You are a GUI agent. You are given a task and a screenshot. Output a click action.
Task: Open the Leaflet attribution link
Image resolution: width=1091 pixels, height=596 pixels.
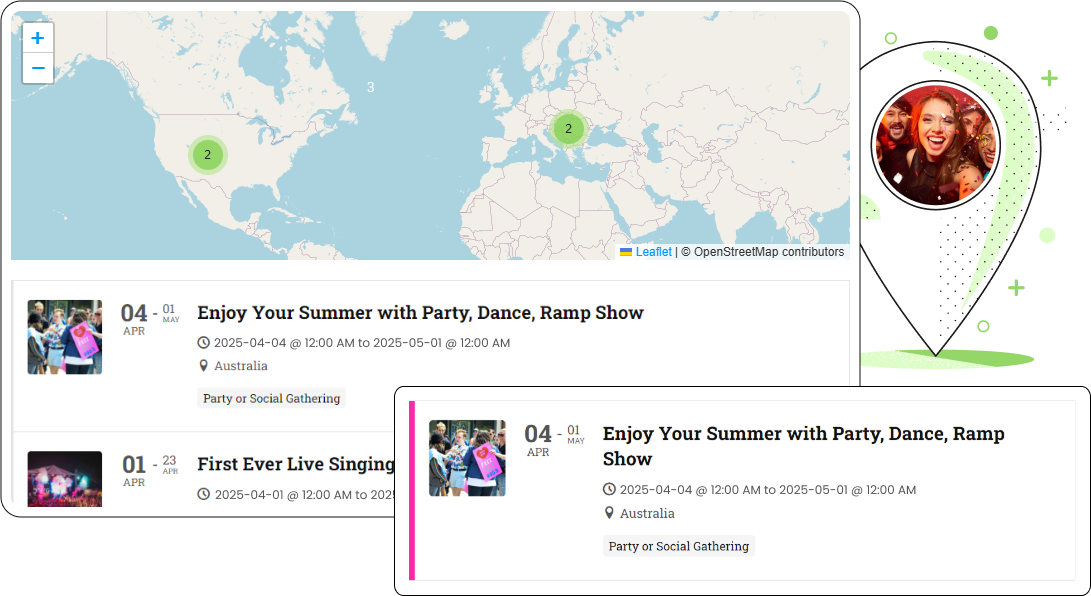[653, 252]
